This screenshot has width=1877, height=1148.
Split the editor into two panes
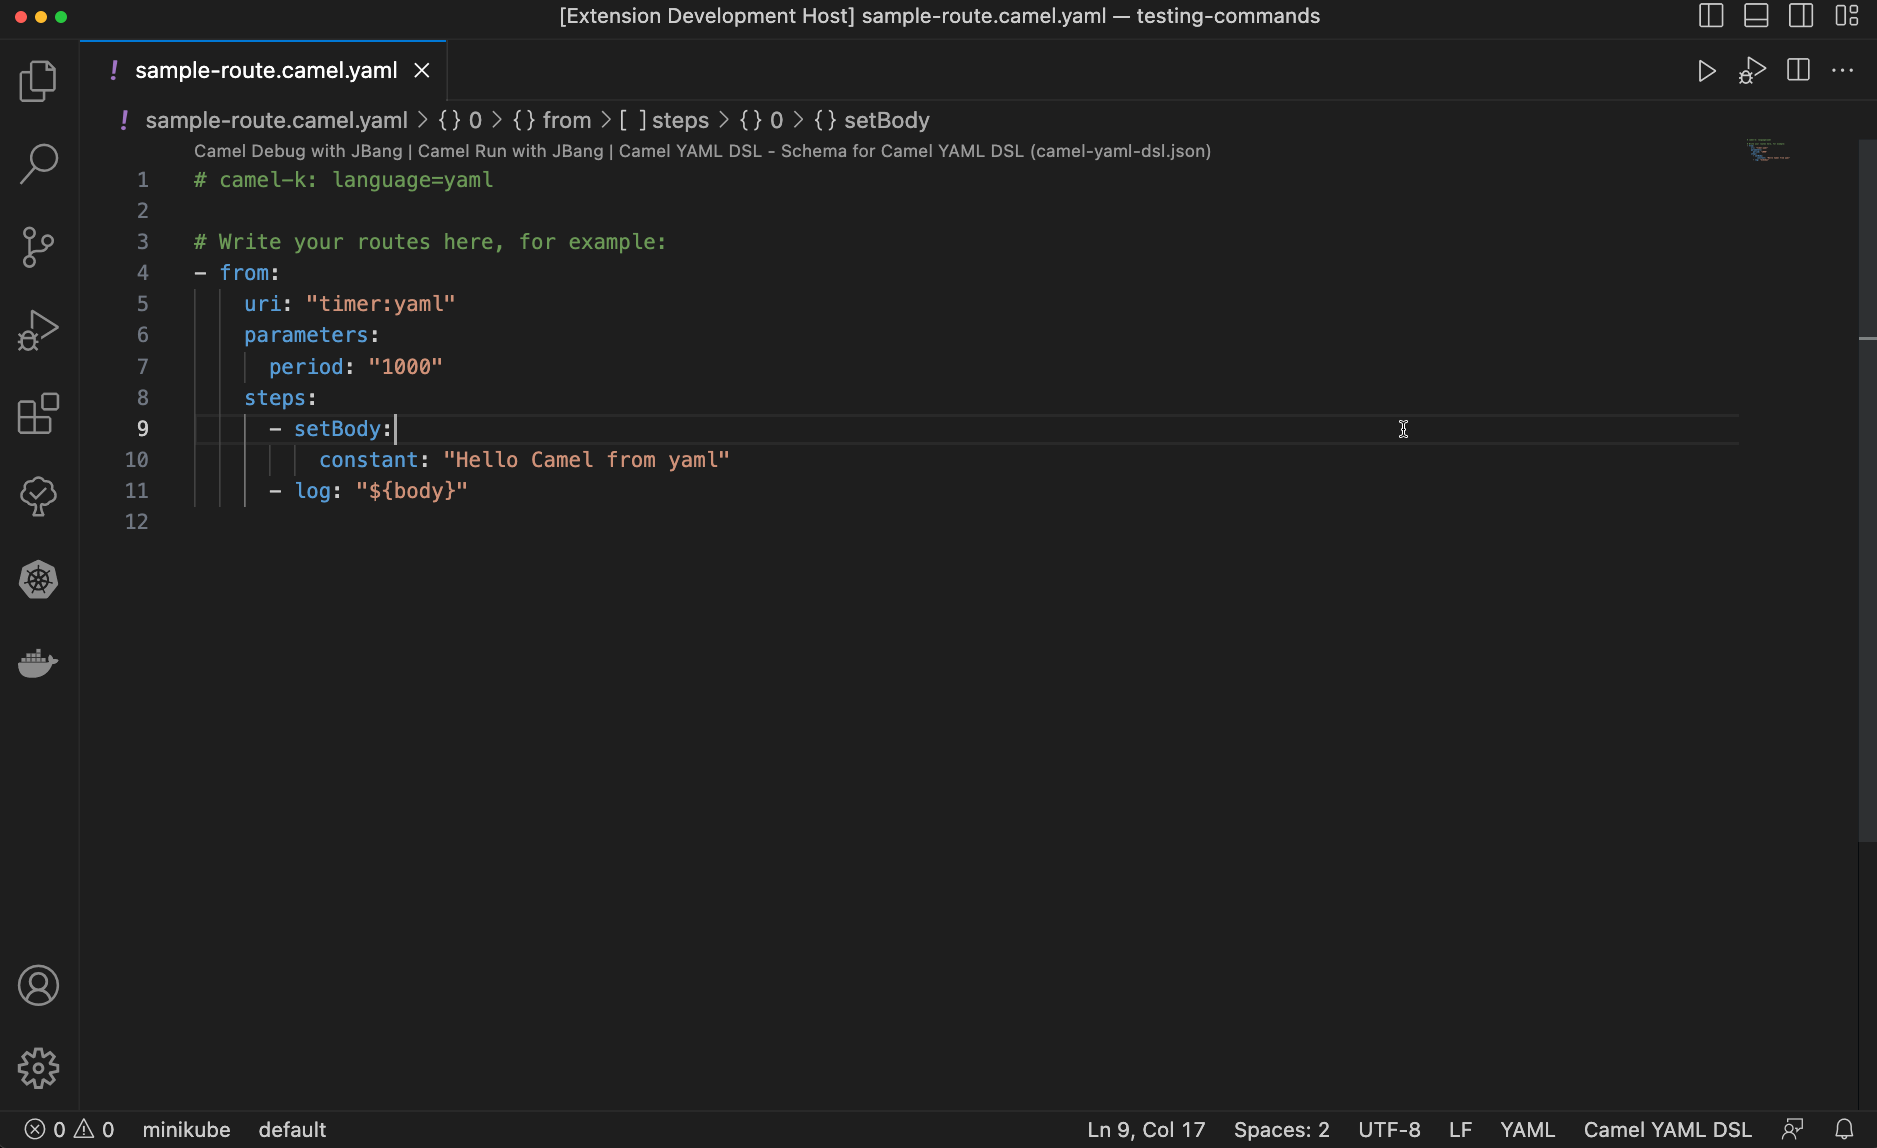[1799, 70]
